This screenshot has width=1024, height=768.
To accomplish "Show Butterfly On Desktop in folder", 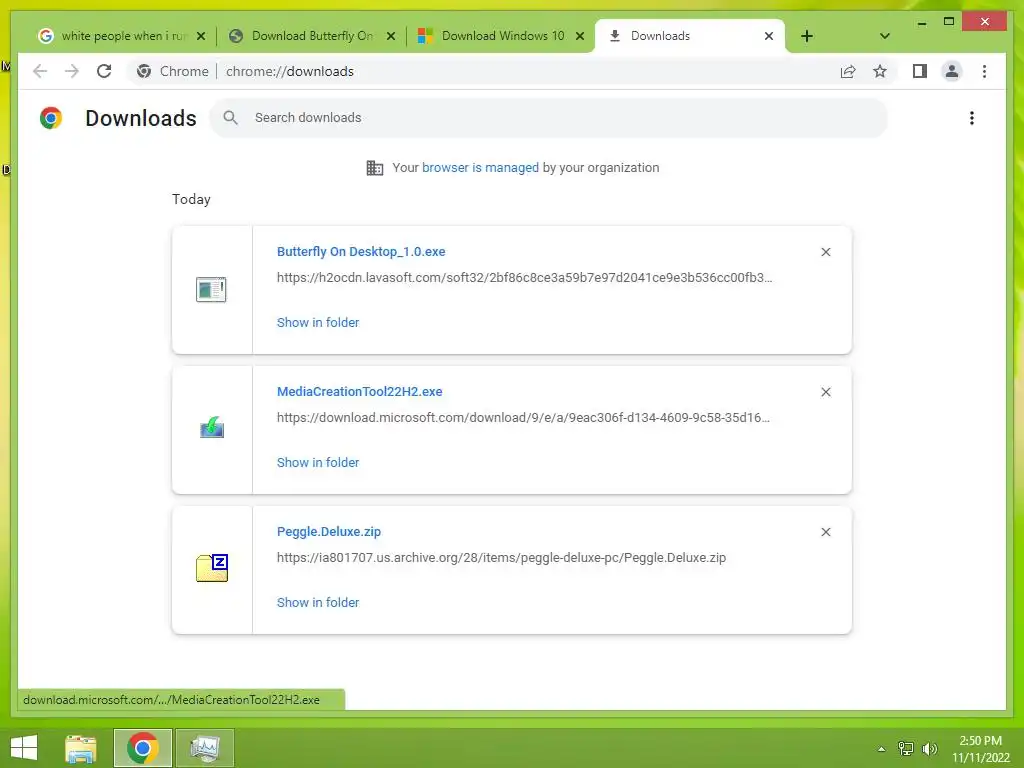I will 317,322.
